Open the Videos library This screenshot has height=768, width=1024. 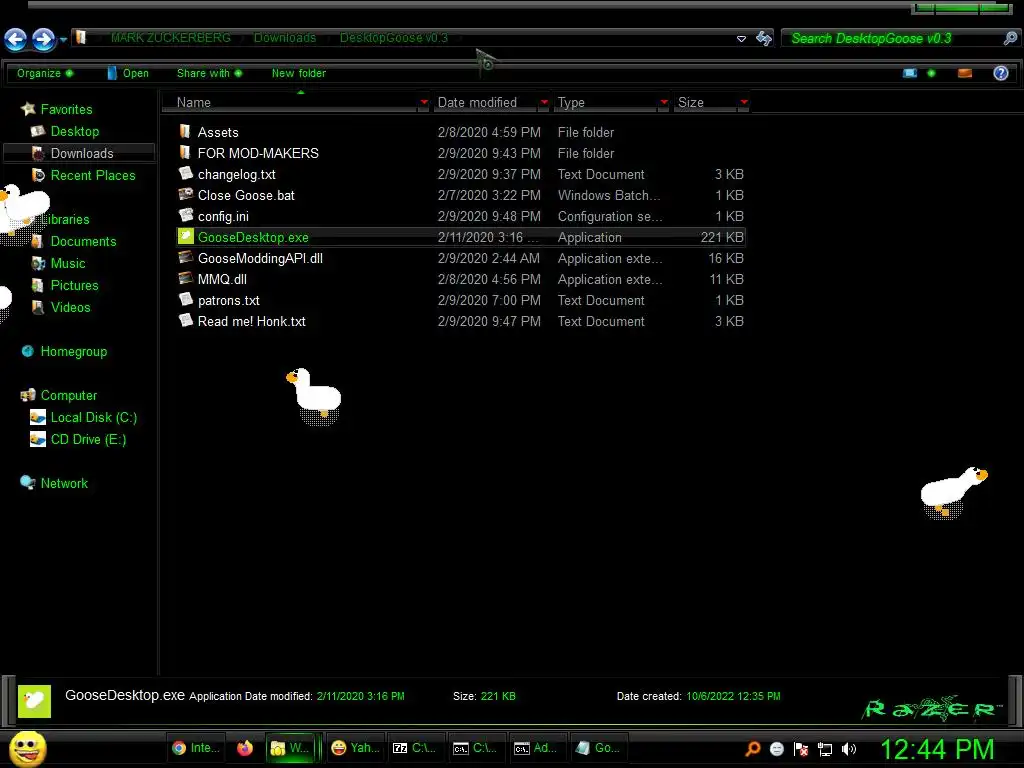coord(61,308)
